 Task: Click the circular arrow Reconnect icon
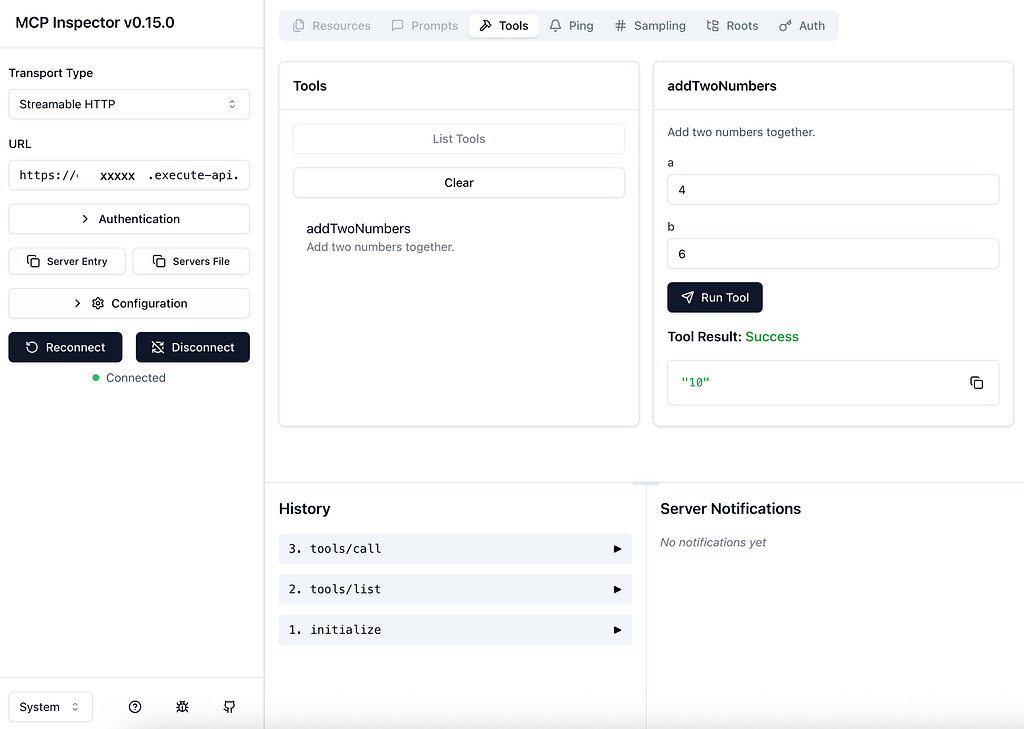click(31, 348)
